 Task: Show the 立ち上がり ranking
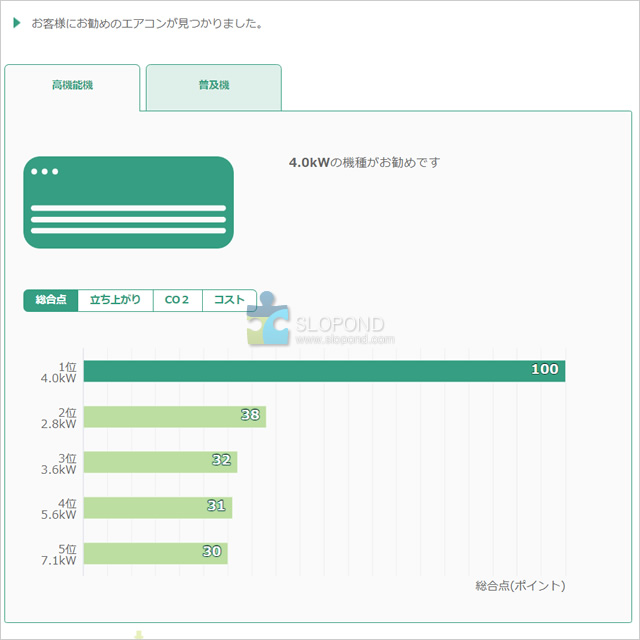pyautogui.click(x=115, y=300)
